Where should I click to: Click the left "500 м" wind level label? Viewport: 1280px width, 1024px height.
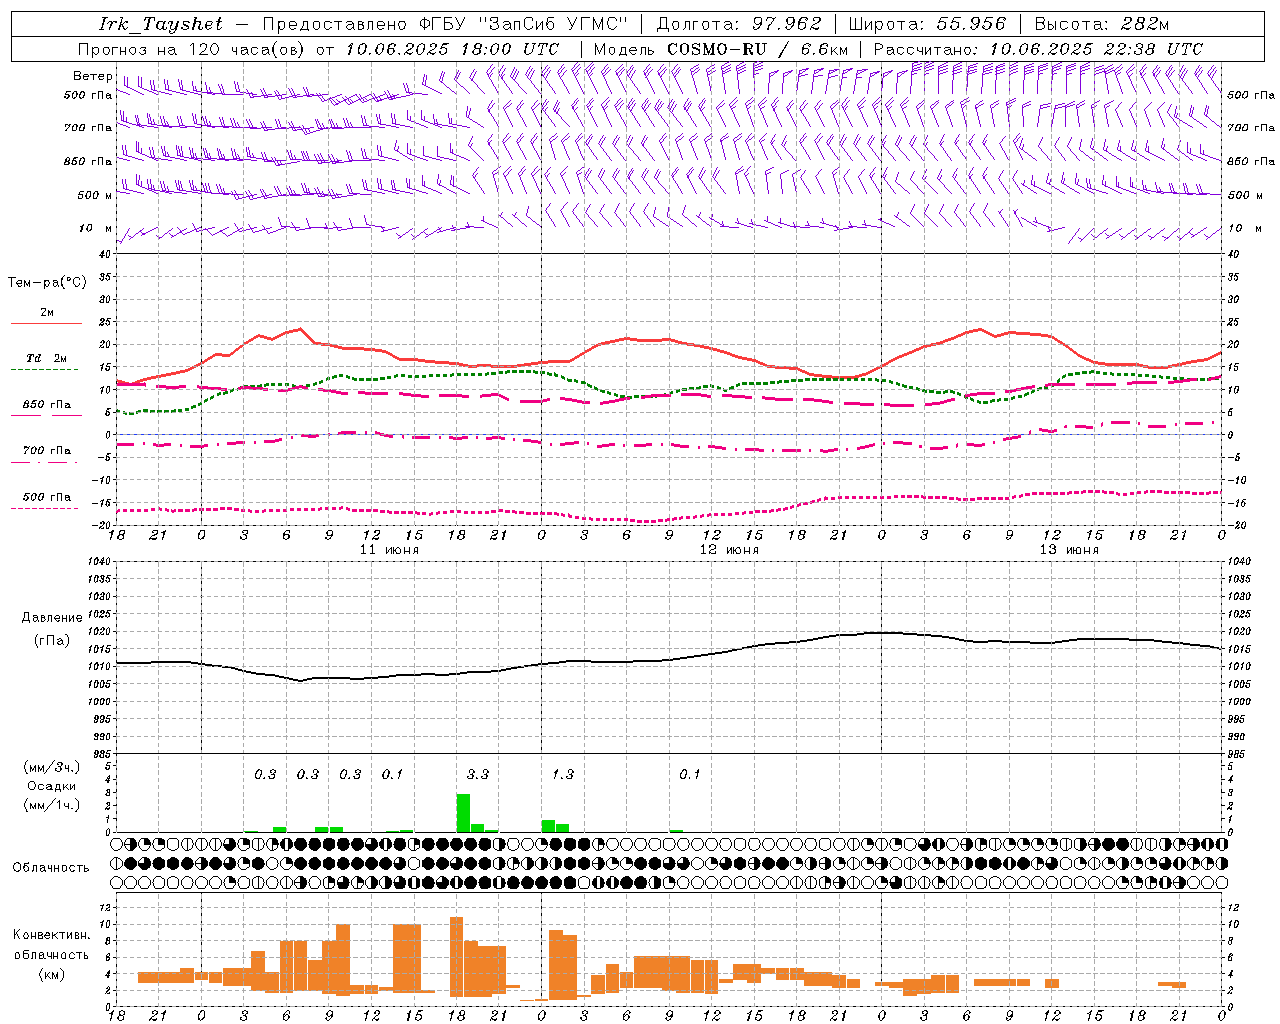(x=96, y=195)
